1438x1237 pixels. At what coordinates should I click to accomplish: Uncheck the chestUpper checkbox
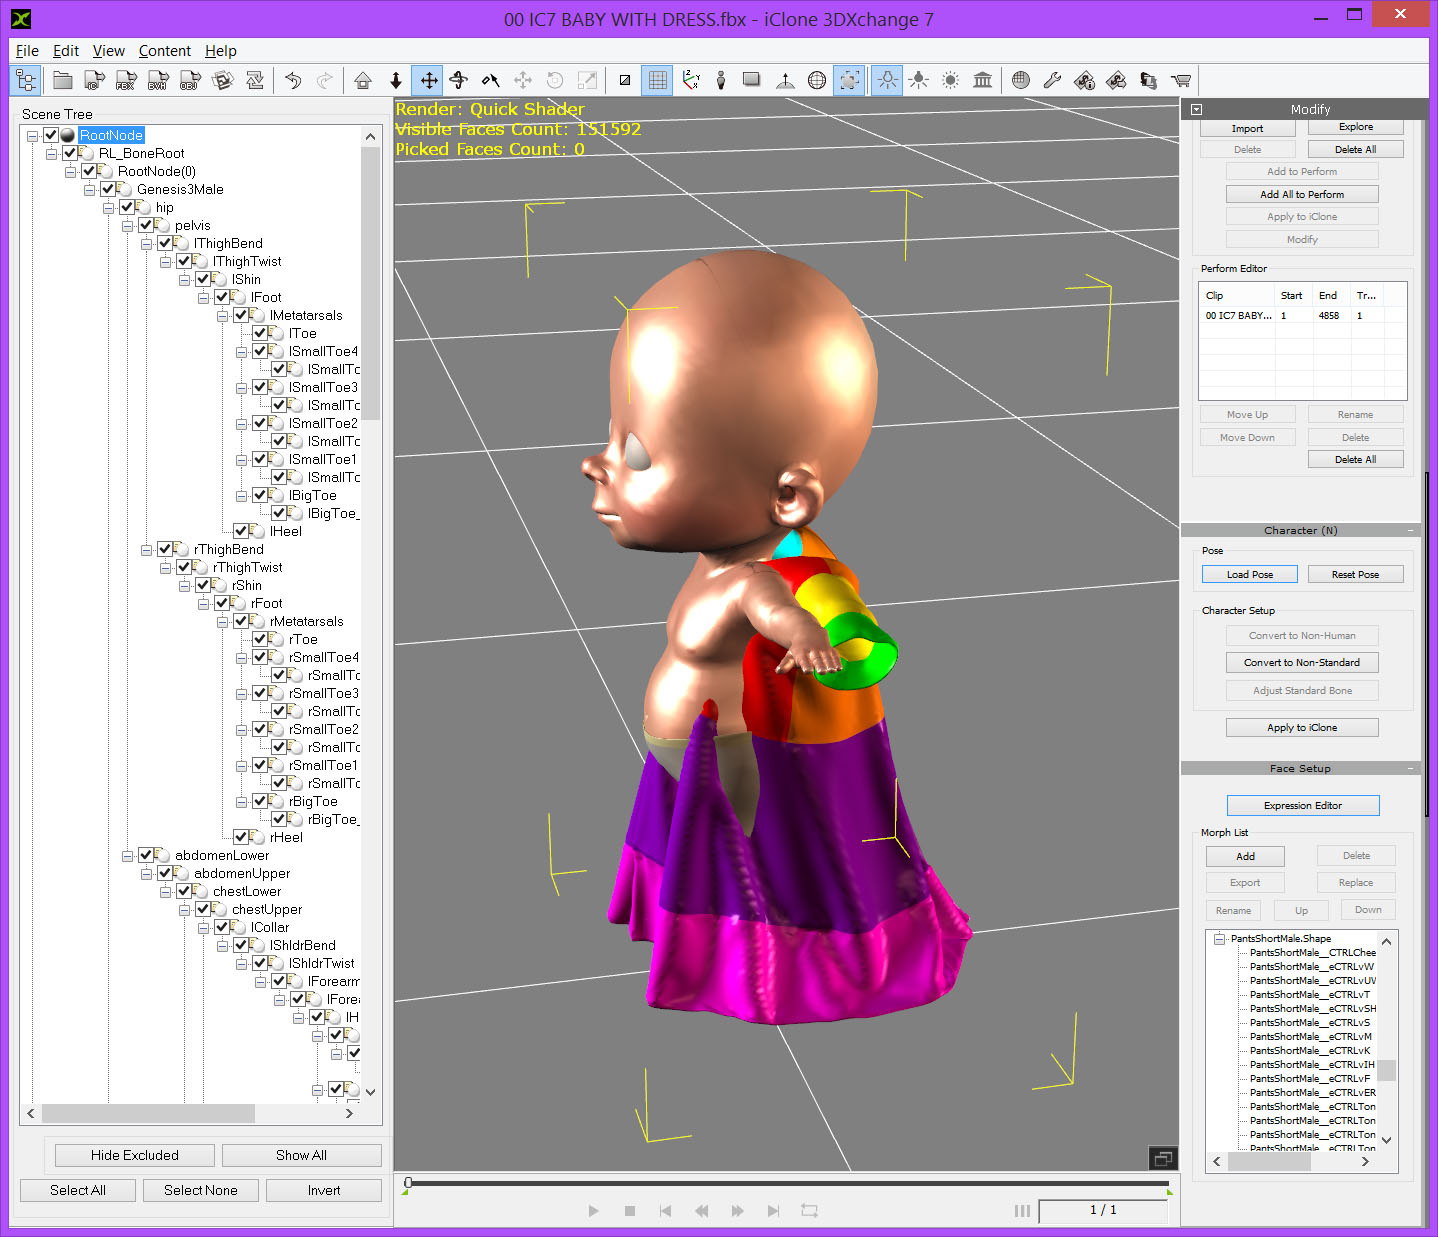pos(202,909)
